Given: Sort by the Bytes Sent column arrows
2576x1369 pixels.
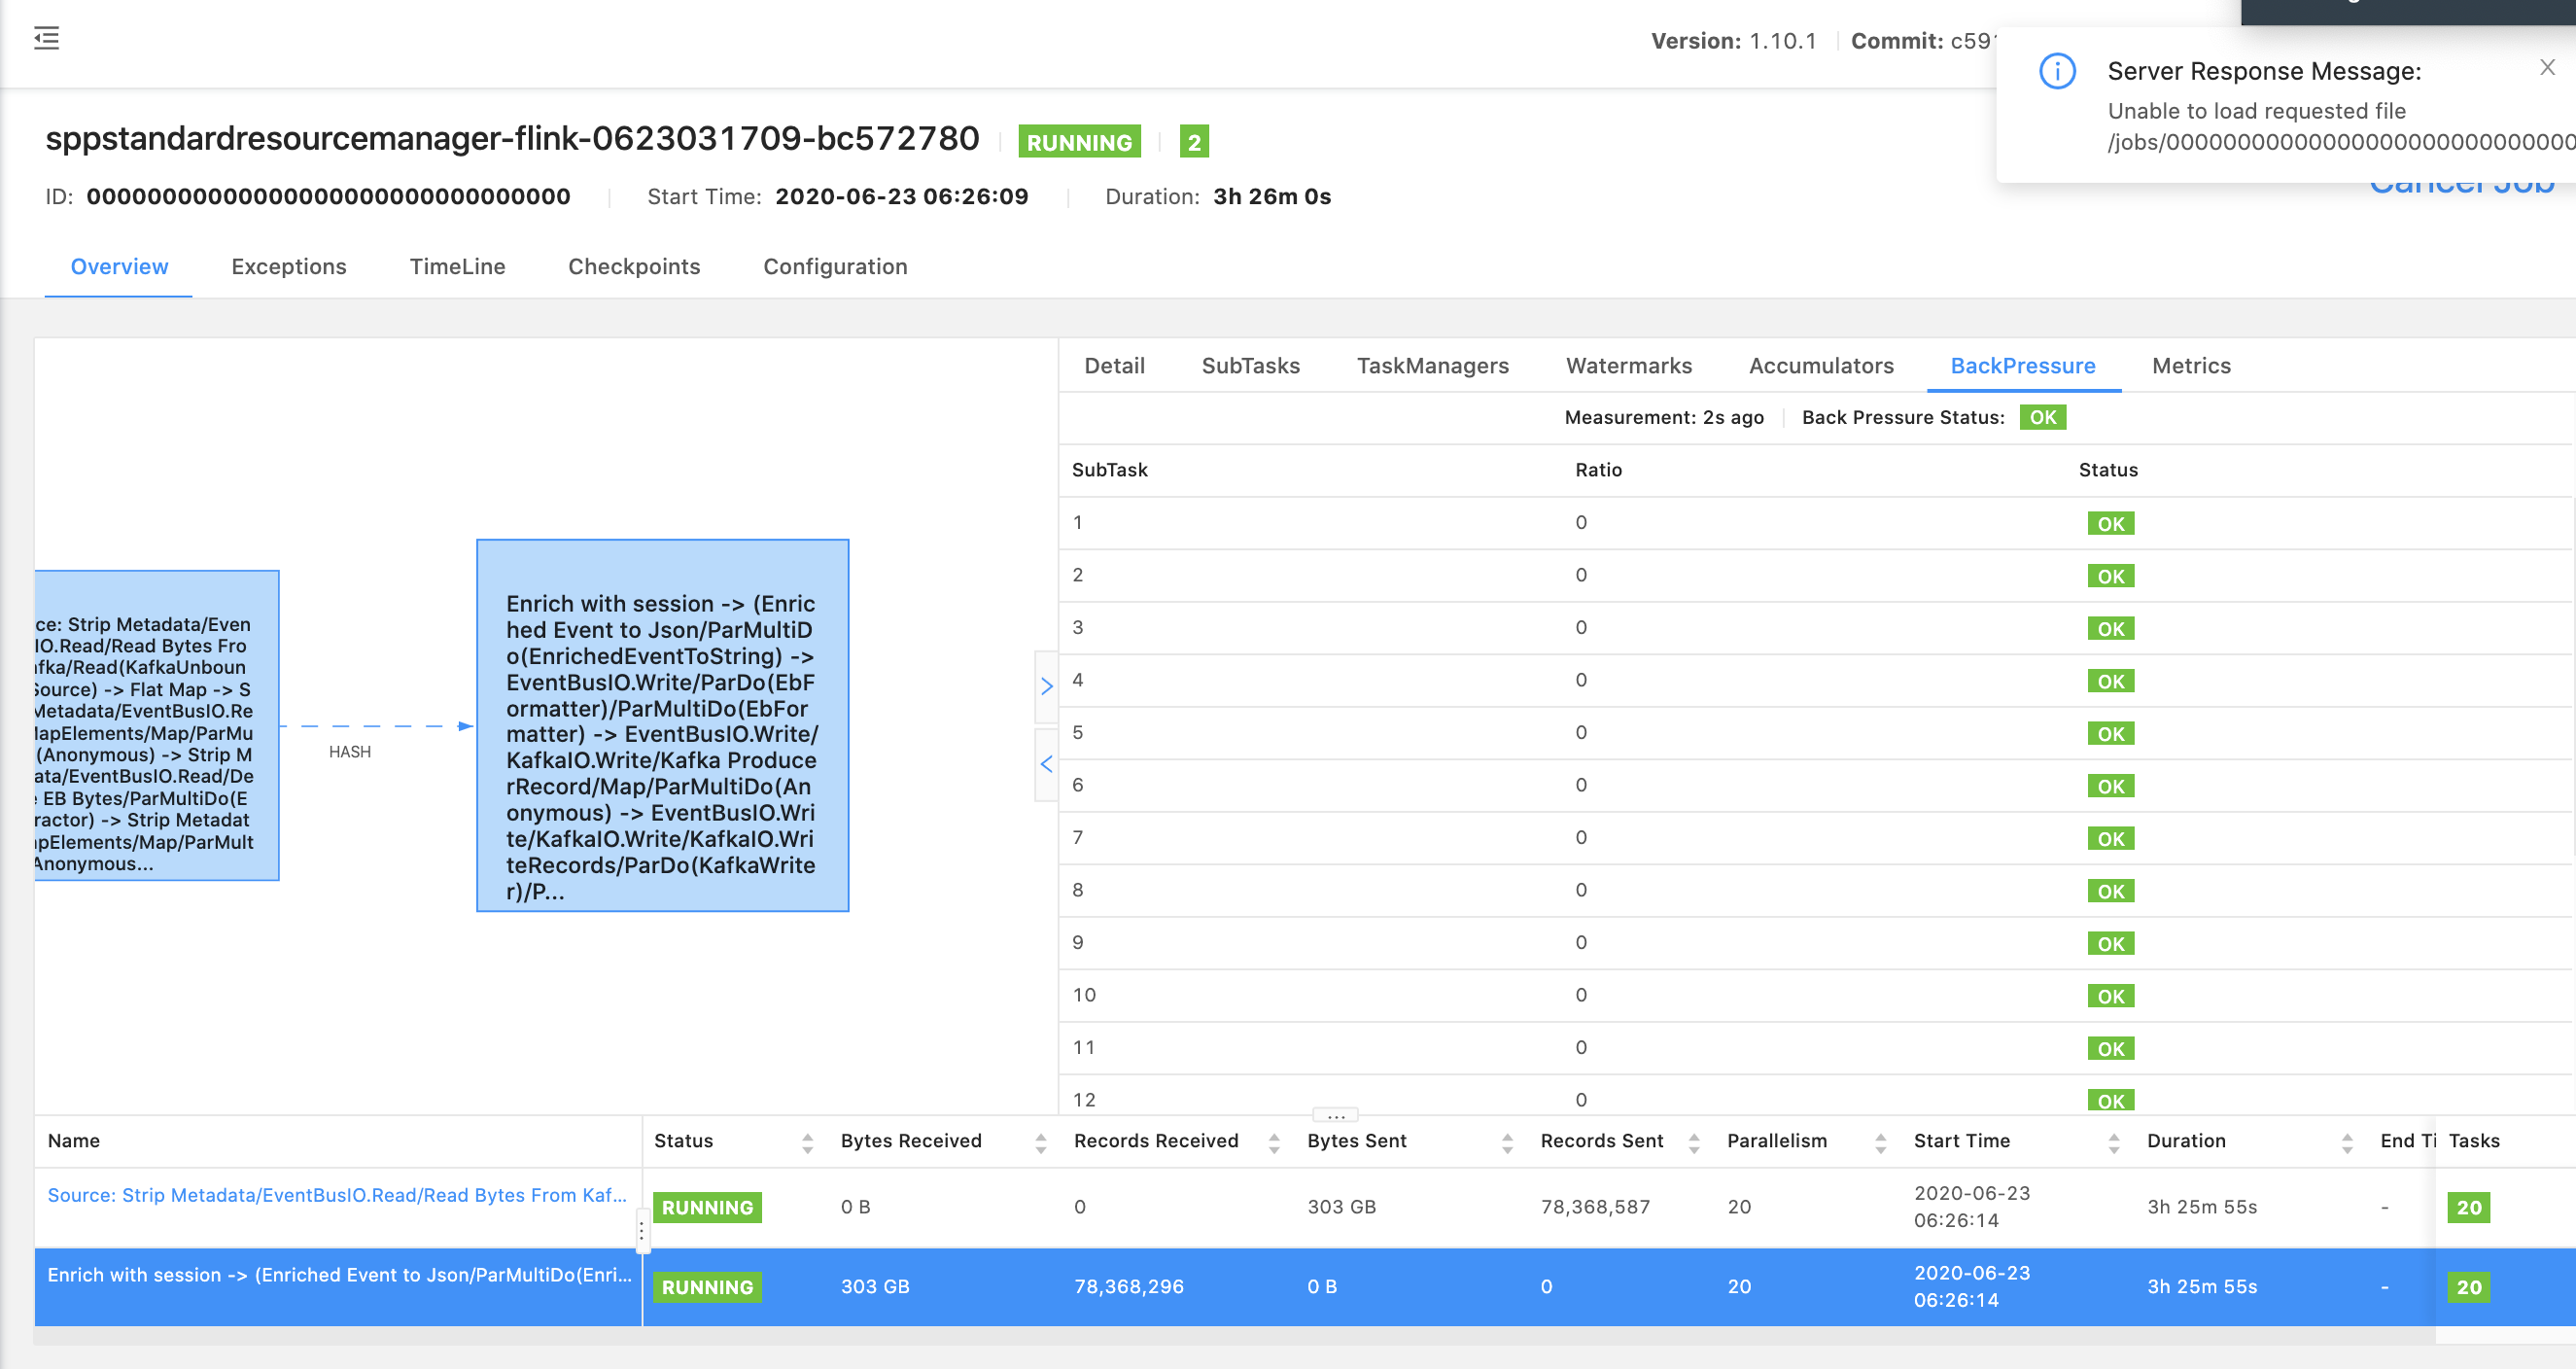Looking at the screenshot, I should [1506, 1143].
